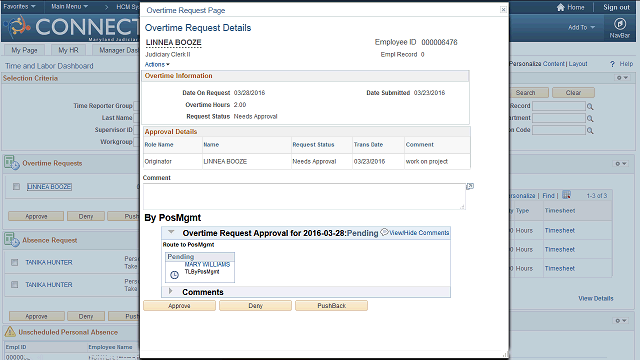Image resolution: width=640 pixels, height=360 pixels.
Task: Click the Layout link
Action: click(x=578, y=64)
